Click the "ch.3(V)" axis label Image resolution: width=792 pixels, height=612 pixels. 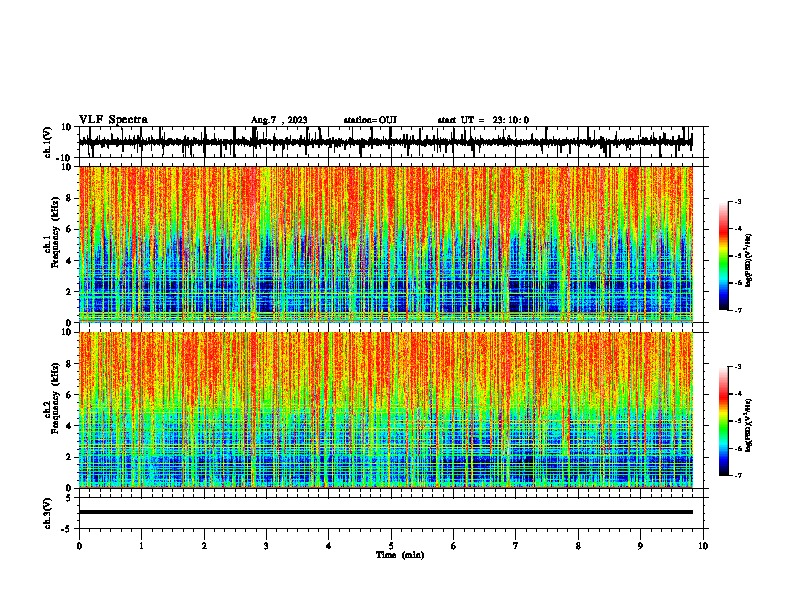coord(48,513)
